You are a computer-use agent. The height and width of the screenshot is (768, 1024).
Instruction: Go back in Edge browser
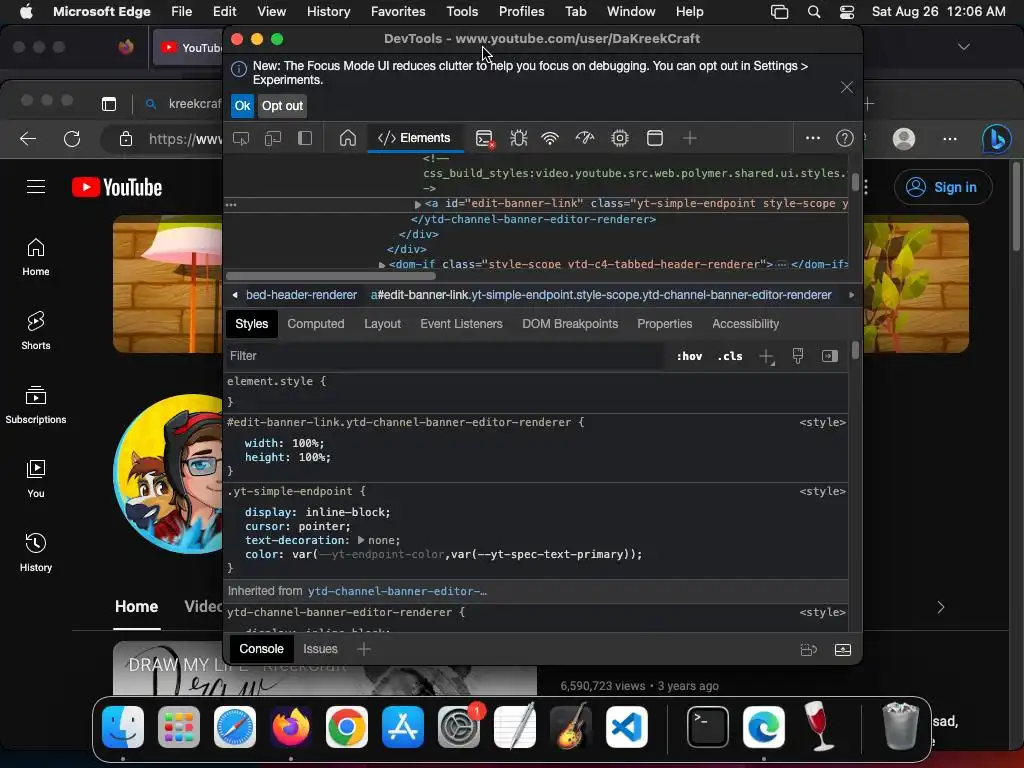click(x=27, y=138)
